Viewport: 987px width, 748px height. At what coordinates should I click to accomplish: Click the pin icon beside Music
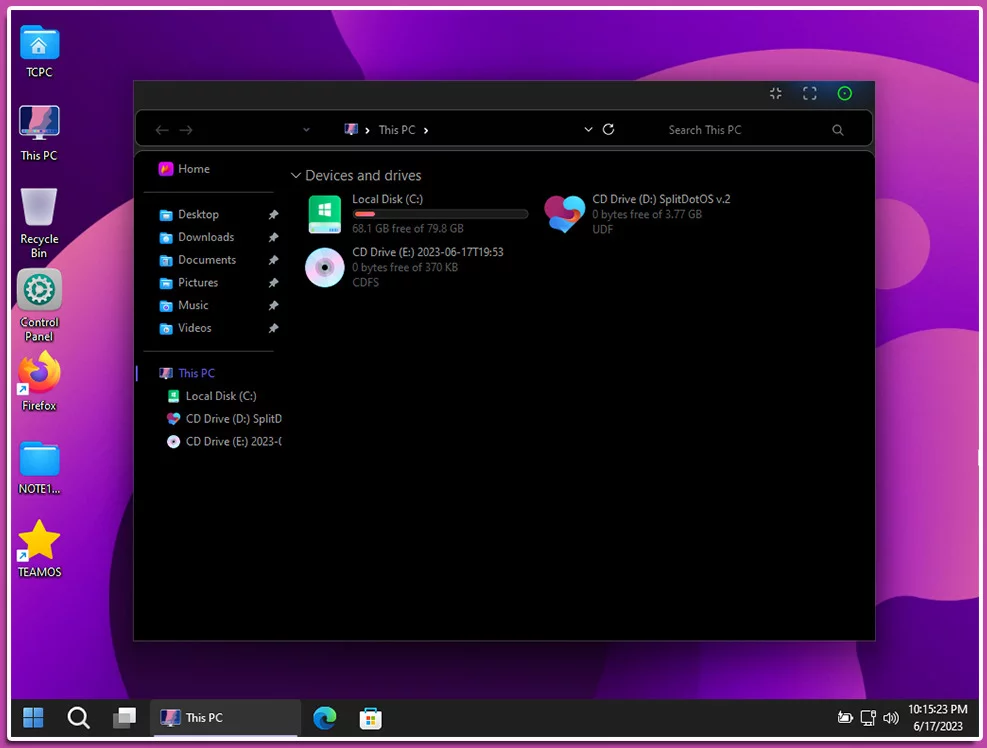273,305
